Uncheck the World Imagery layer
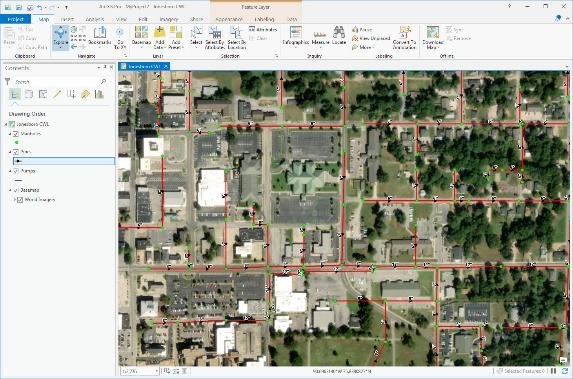Screen dimensions: 573x379 point(20,200)
